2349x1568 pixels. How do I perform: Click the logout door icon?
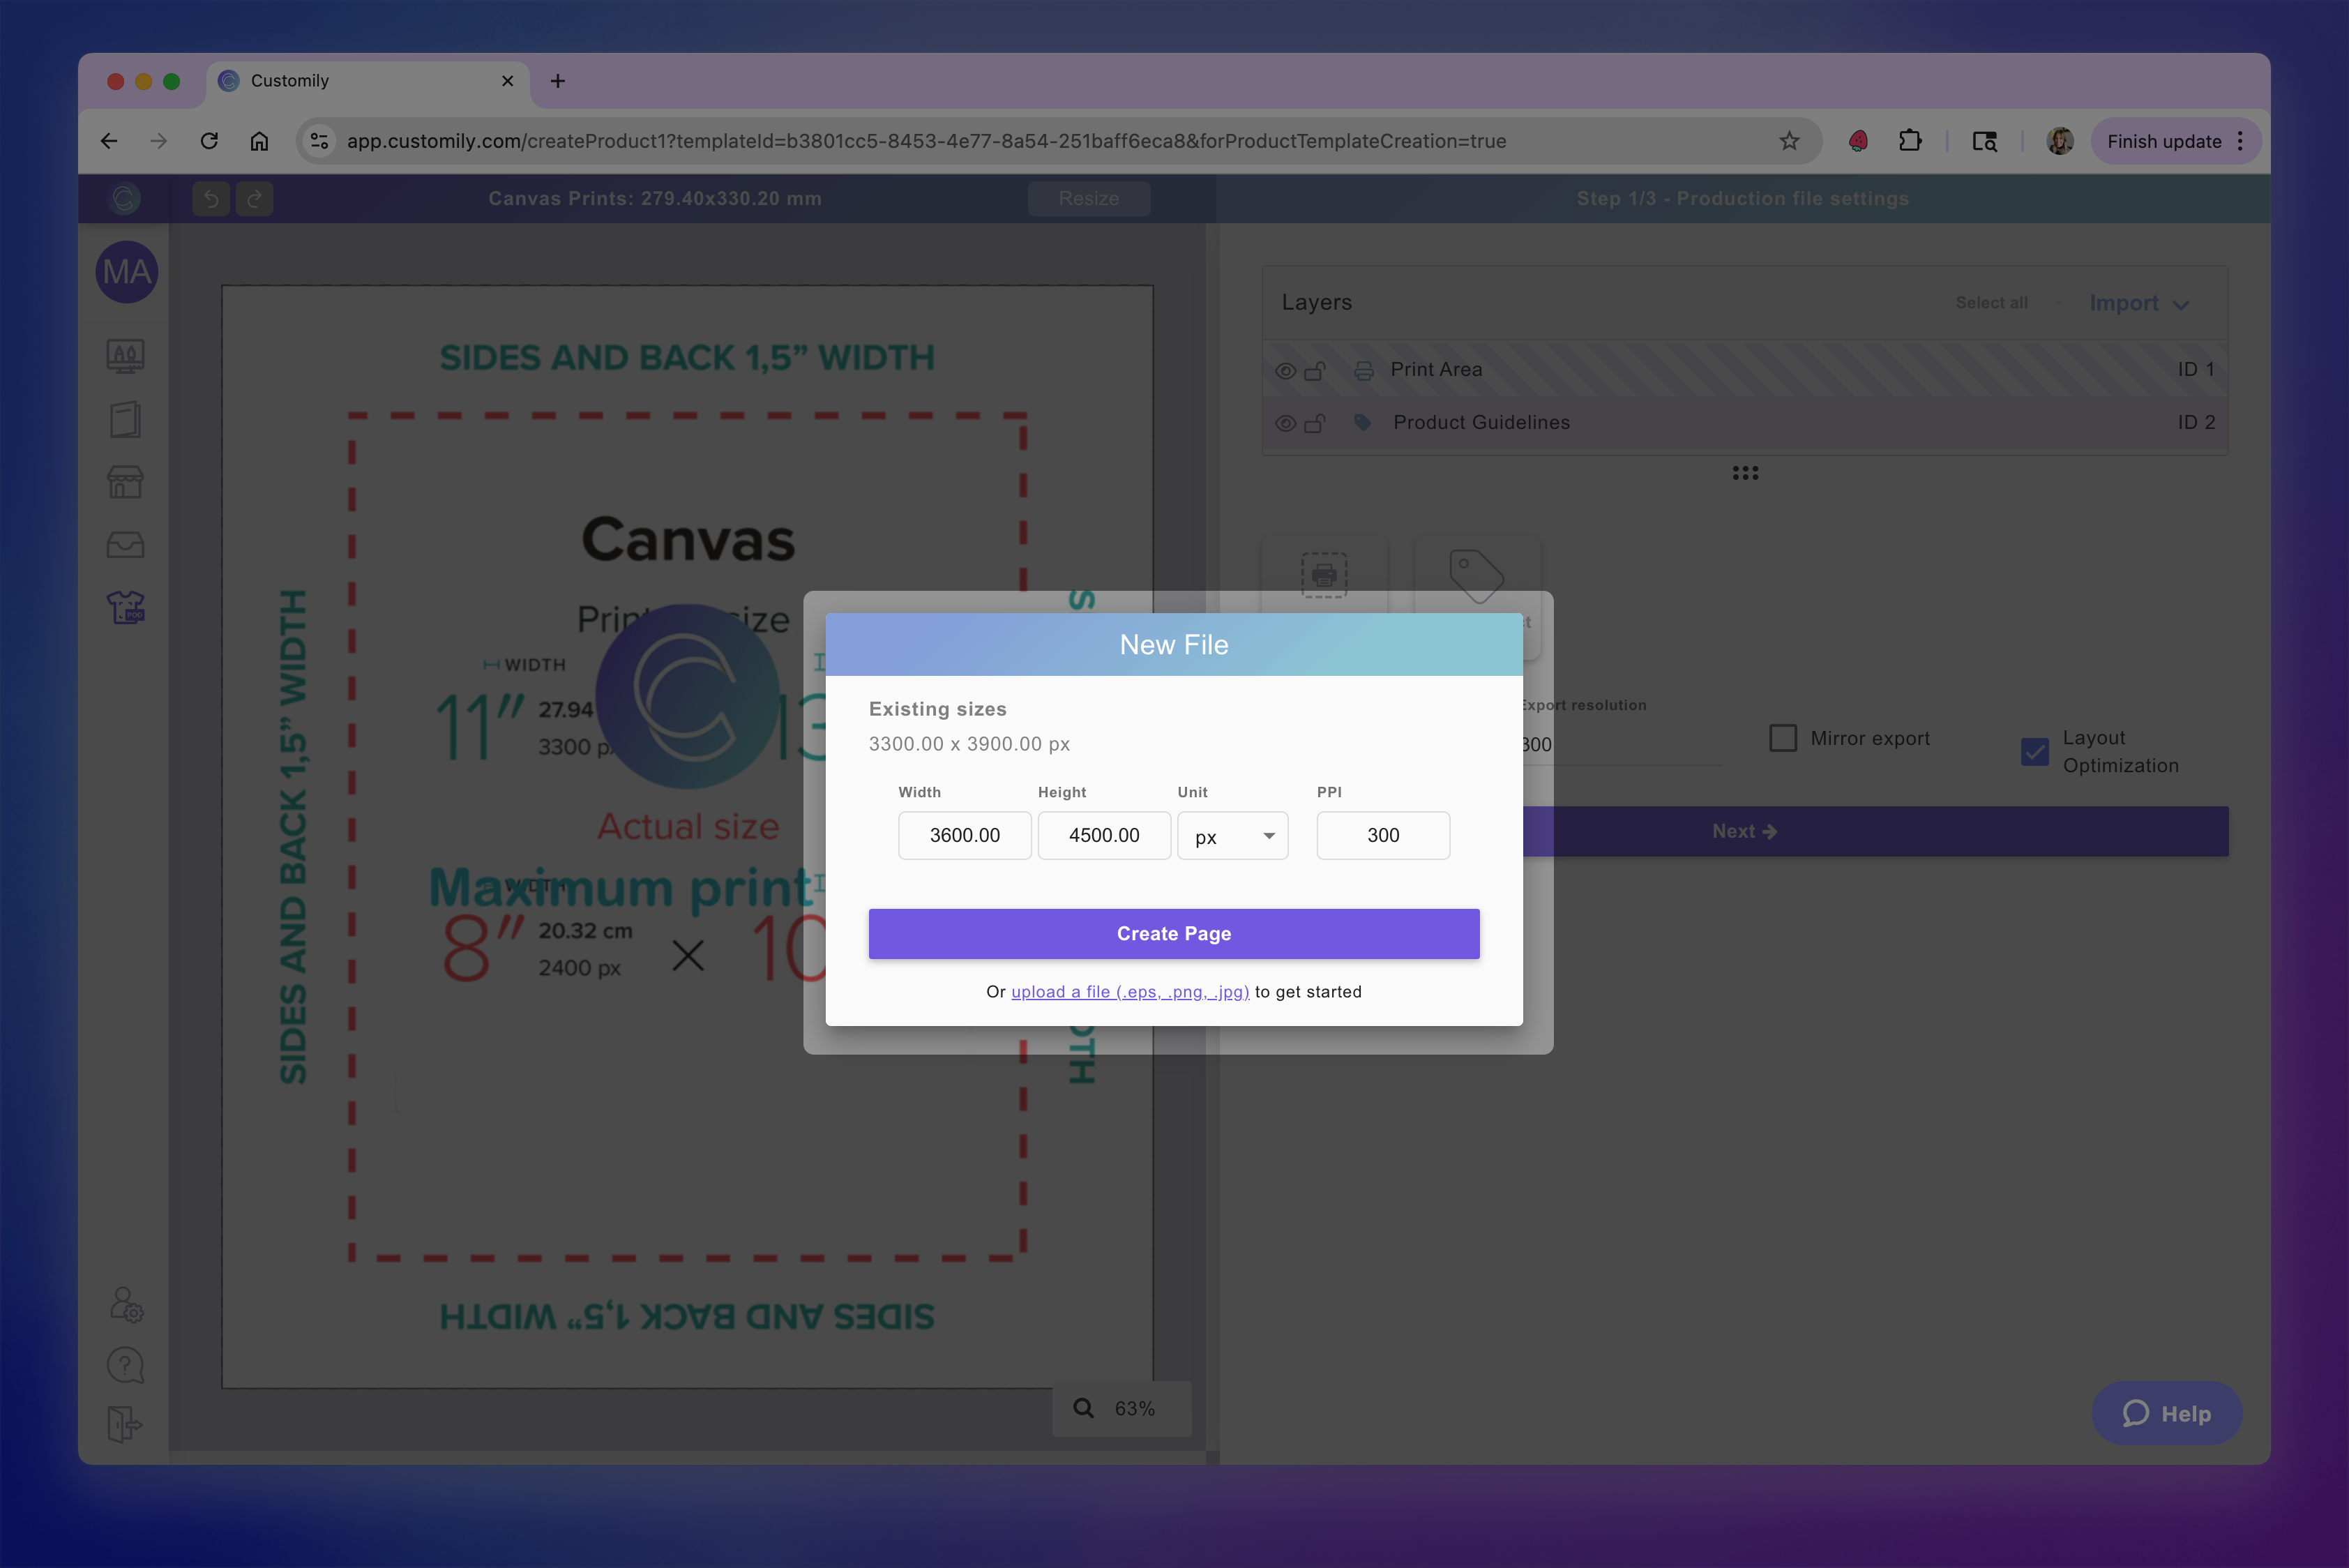(x=125, y=1424)
